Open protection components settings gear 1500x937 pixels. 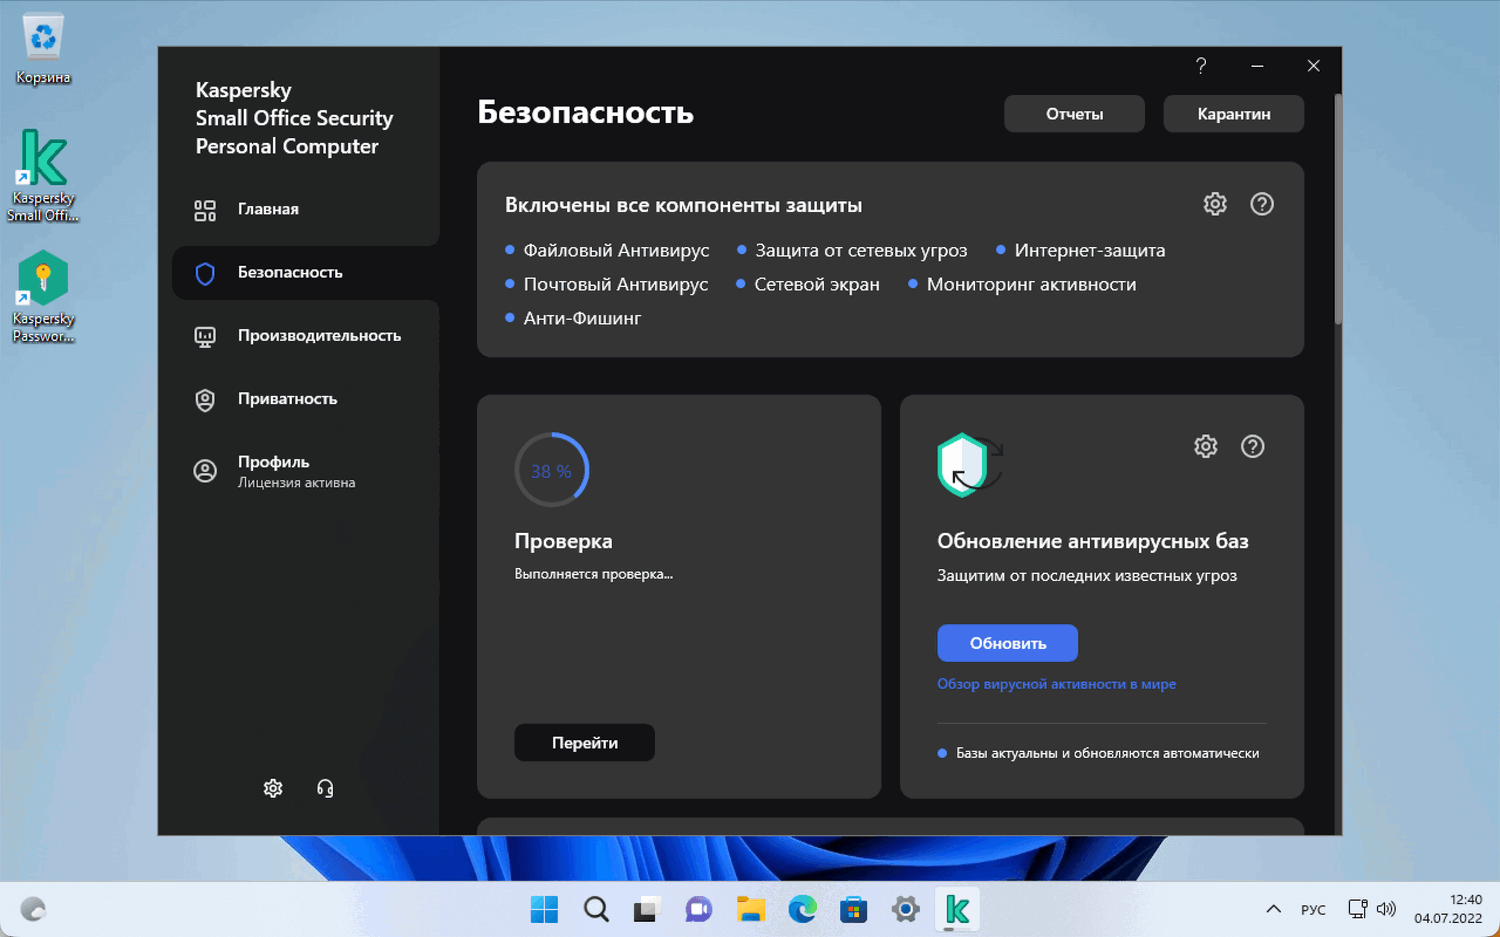(x=1215, y=204)
